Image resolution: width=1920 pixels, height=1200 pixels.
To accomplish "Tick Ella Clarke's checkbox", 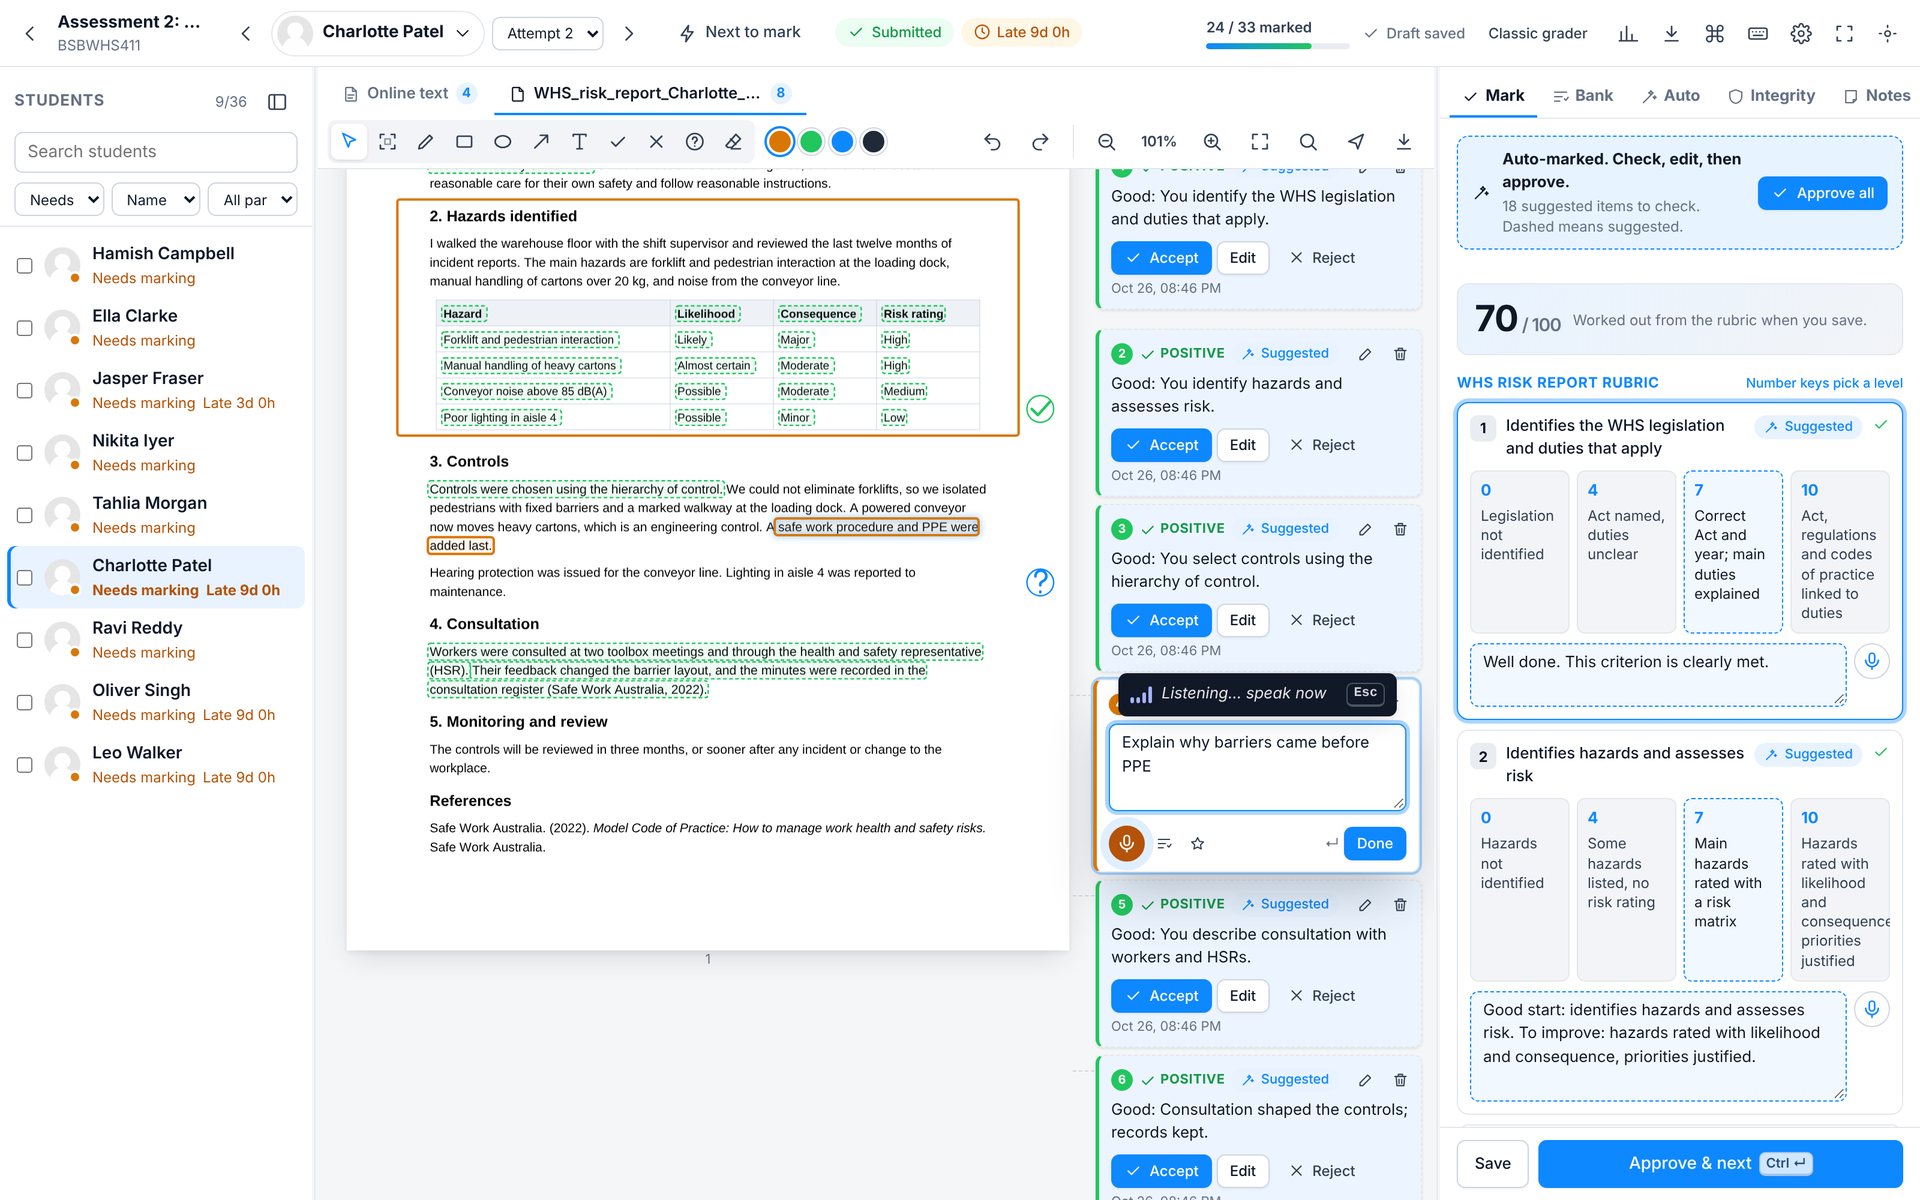I will point(25,328).
